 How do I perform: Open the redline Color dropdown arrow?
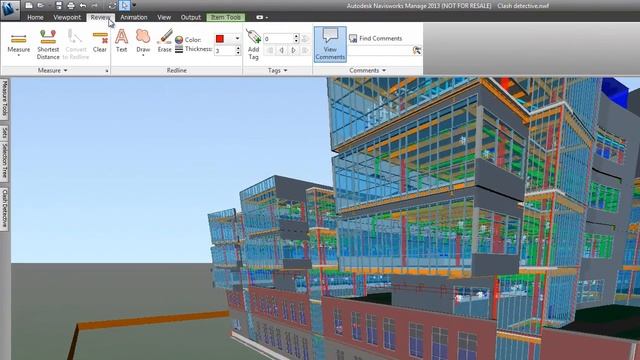[x=237, y=39]
